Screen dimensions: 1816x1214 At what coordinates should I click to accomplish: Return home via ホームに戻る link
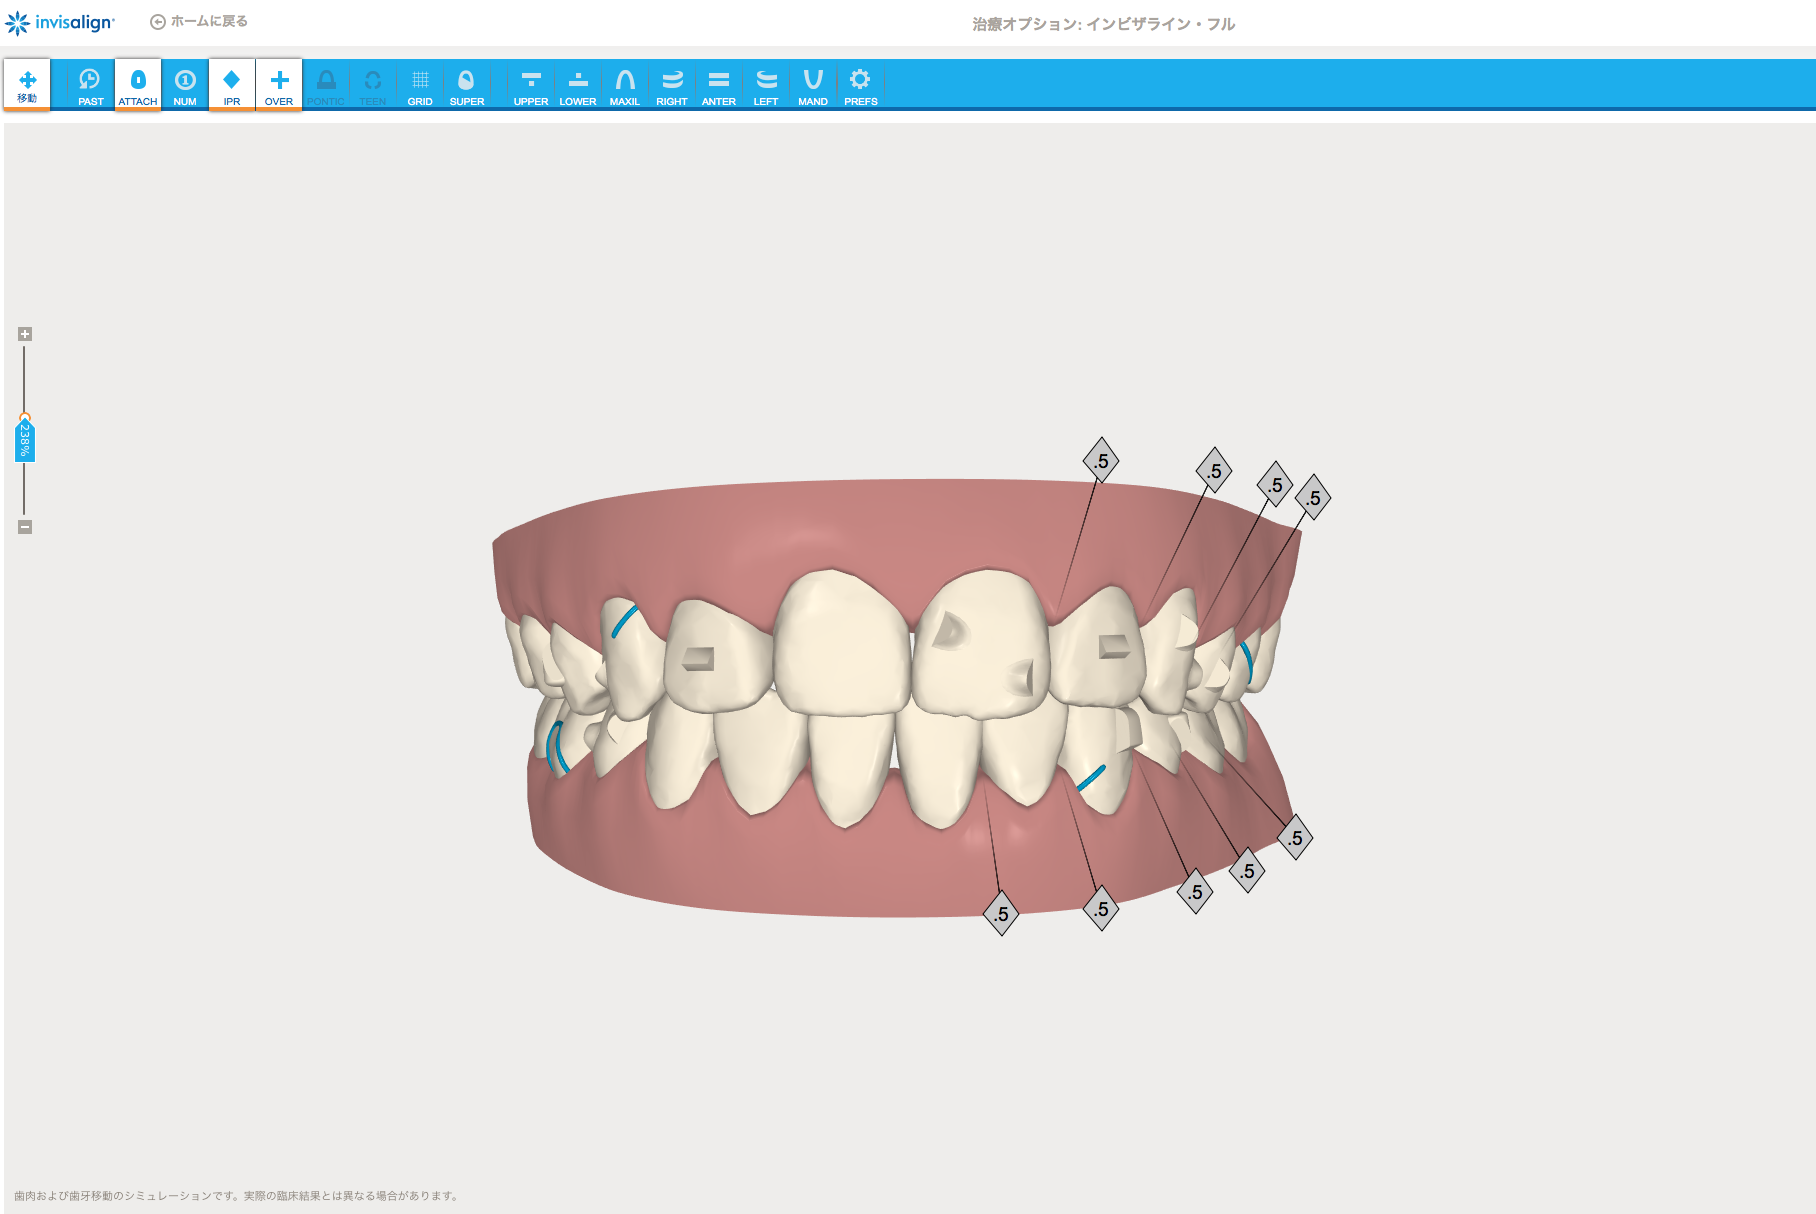(x=199, y=22)
